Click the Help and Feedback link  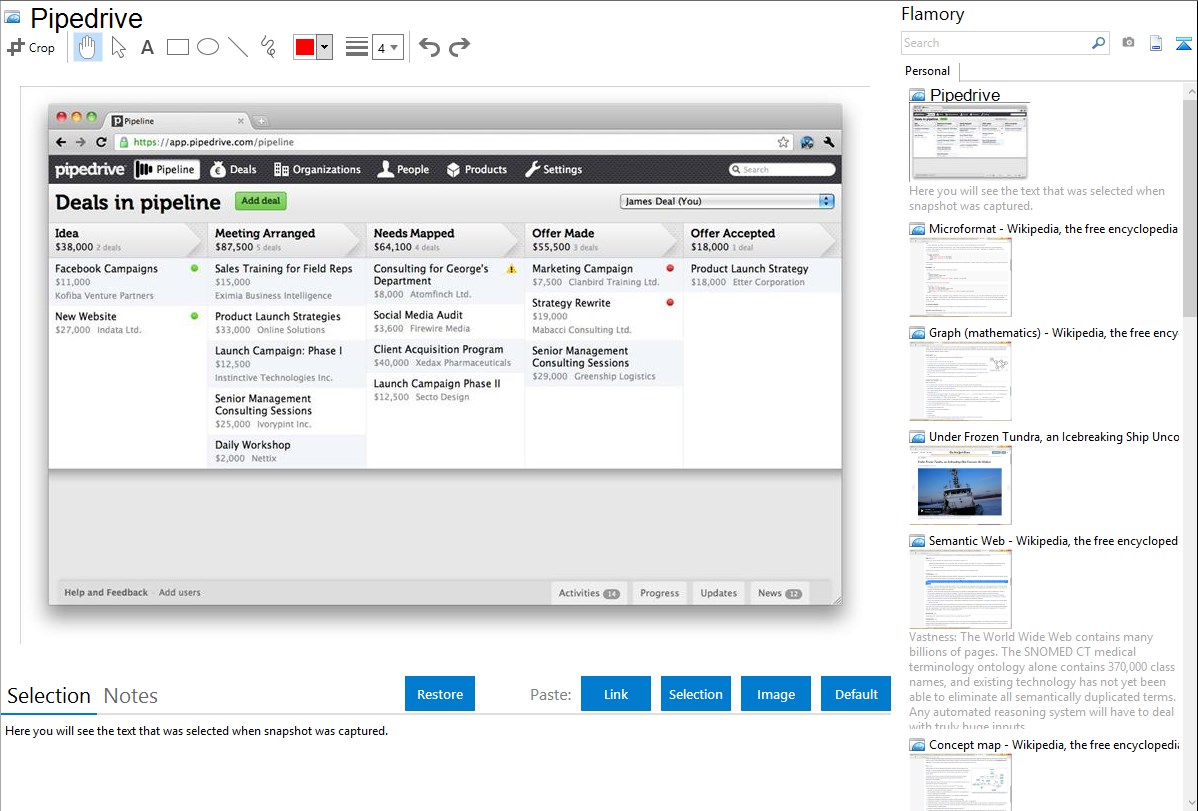106,592
